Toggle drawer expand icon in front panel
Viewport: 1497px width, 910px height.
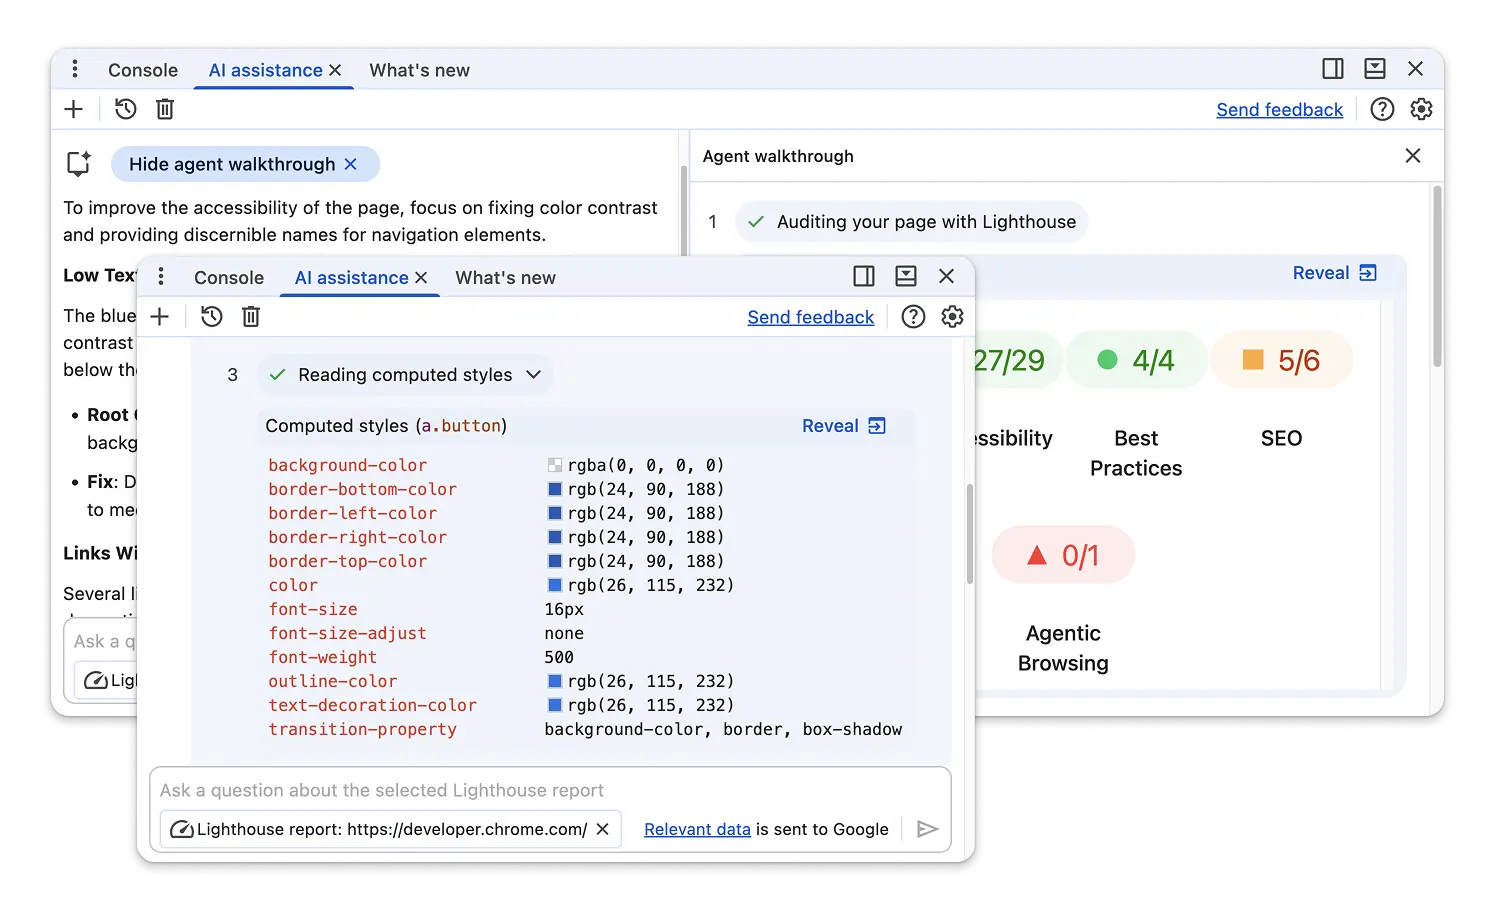[x=906, y=276]
